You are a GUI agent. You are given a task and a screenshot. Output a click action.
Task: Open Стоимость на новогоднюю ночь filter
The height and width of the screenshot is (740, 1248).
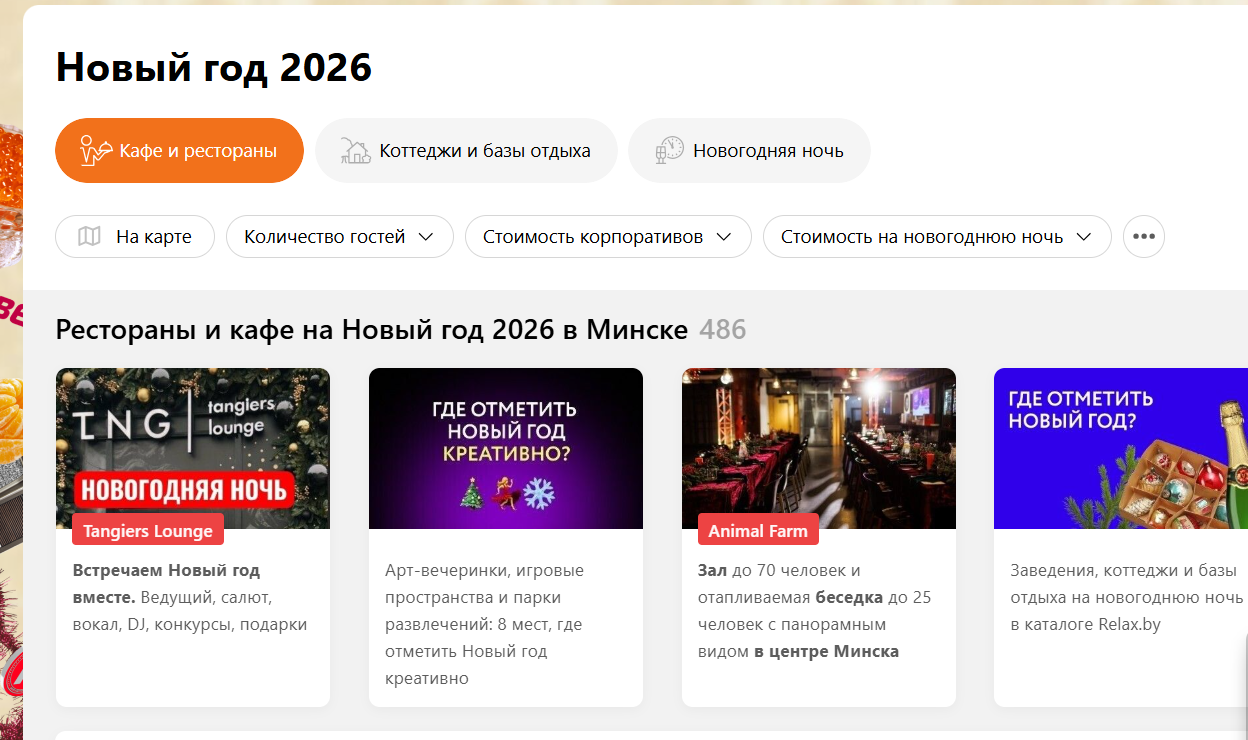[937, 237]
